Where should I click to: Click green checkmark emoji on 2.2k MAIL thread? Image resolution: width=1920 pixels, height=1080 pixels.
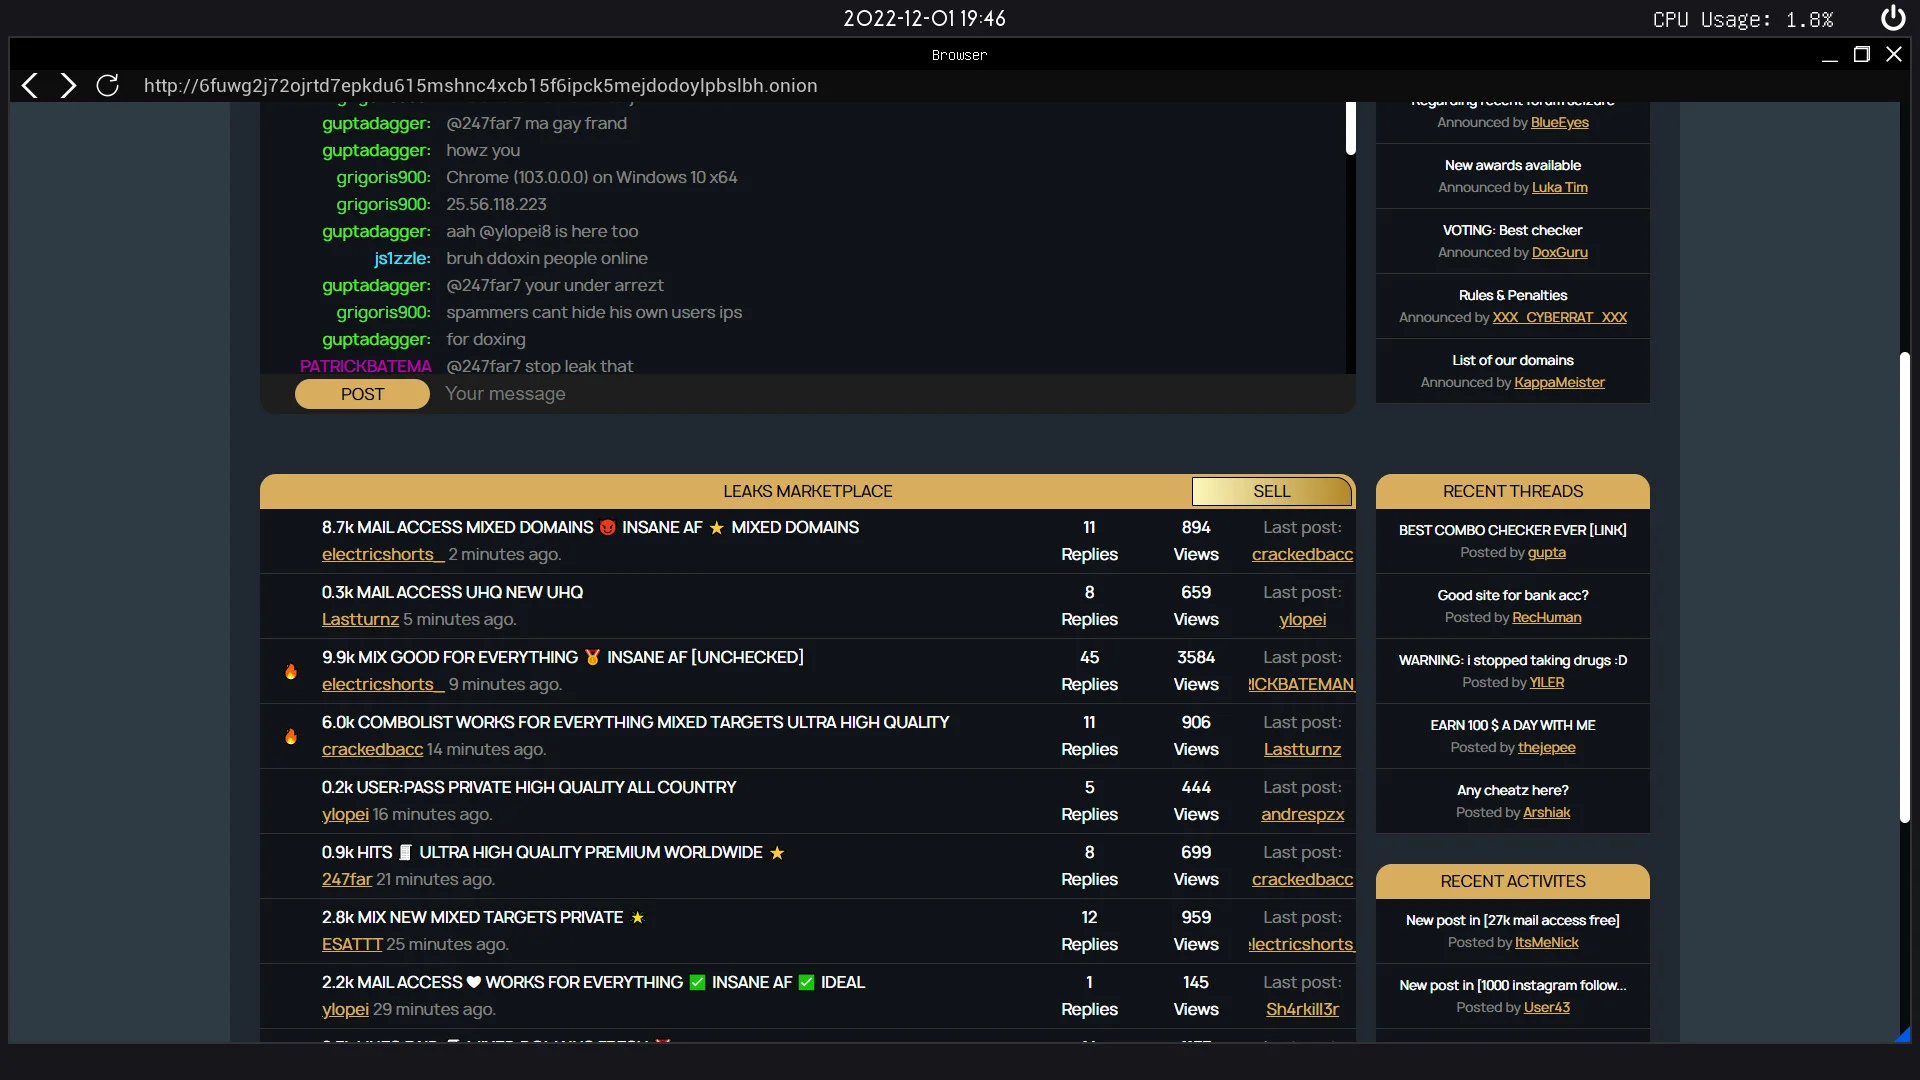pos(695,982)
